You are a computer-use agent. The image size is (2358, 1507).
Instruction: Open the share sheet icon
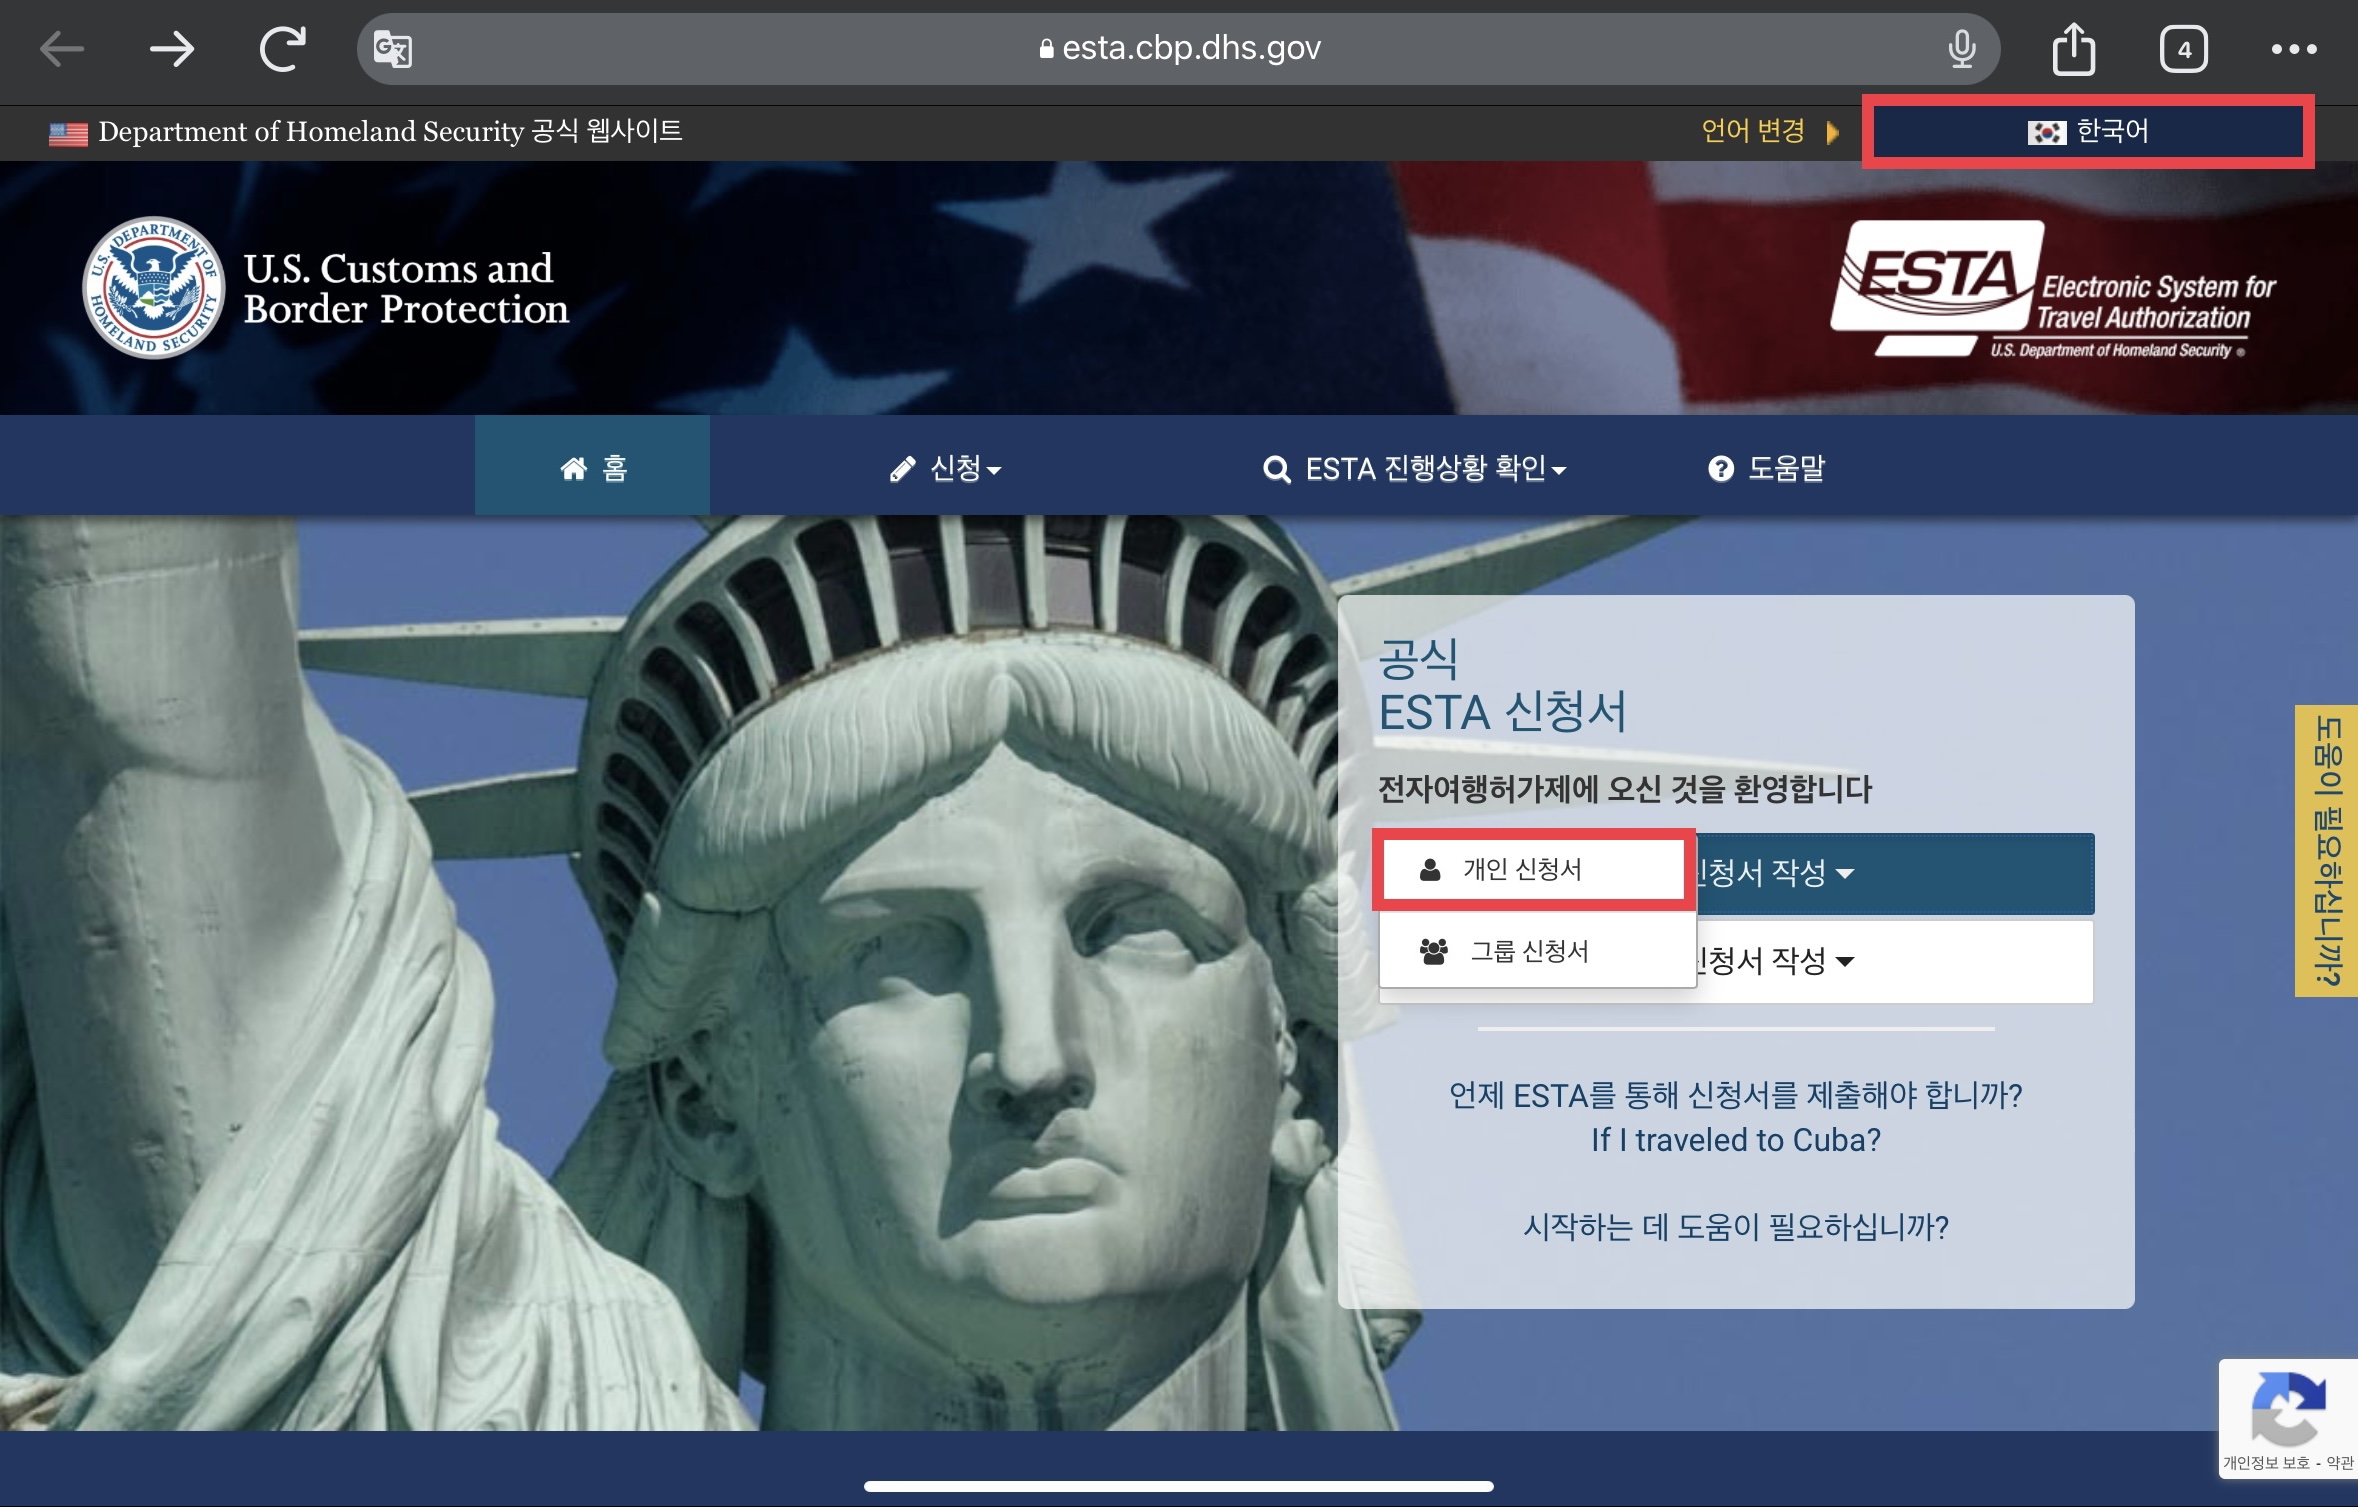[x=2073, y=48]
